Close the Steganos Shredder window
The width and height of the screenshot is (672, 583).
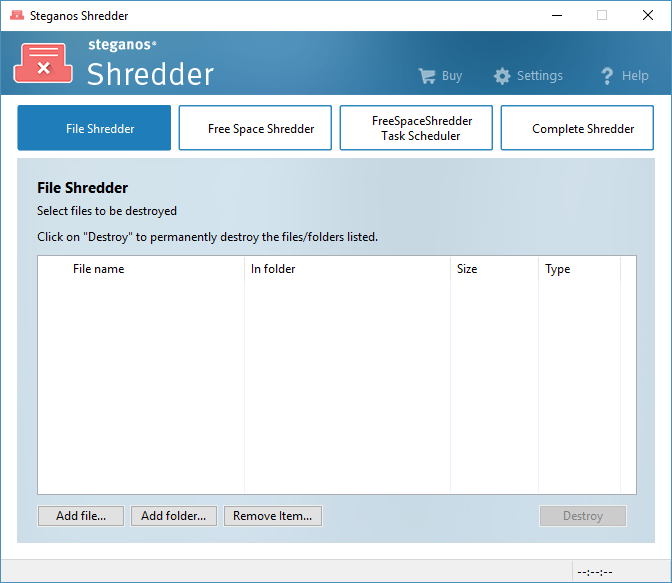point(648,15)
